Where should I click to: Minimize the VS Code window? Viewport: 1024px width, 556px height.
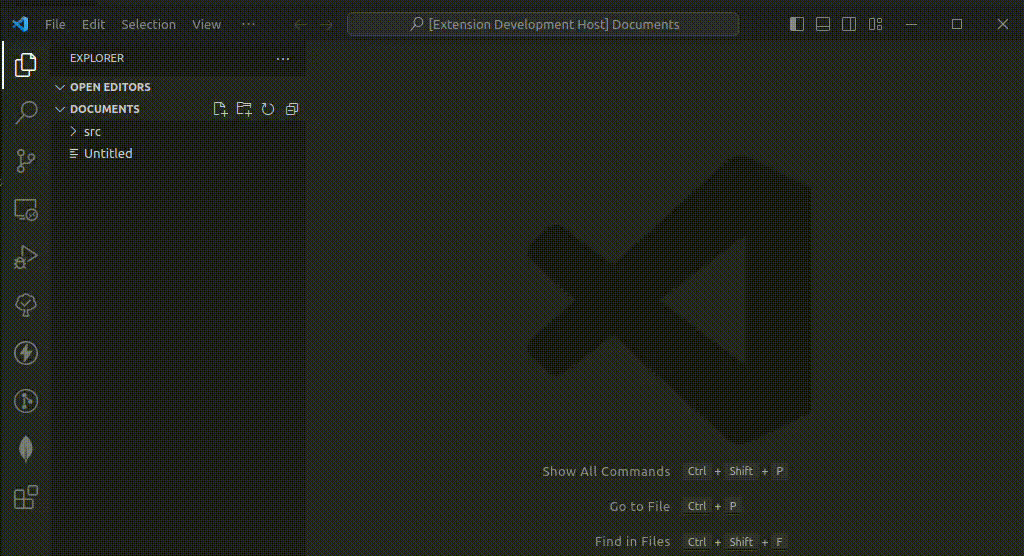point(912,24)
